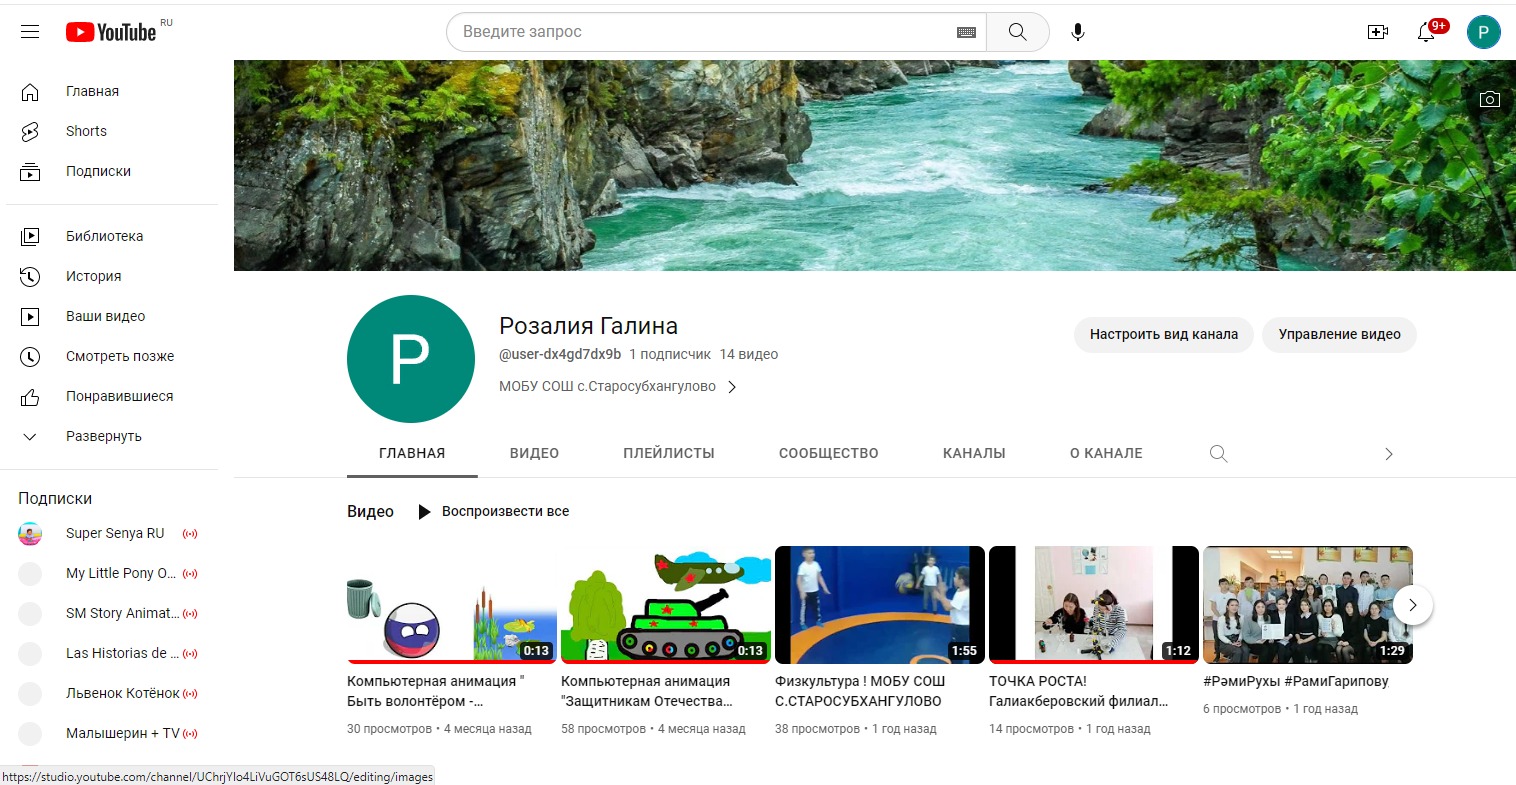
Task: Open the Физкультура video thumbnail
Action: click(x=879, y=604)
